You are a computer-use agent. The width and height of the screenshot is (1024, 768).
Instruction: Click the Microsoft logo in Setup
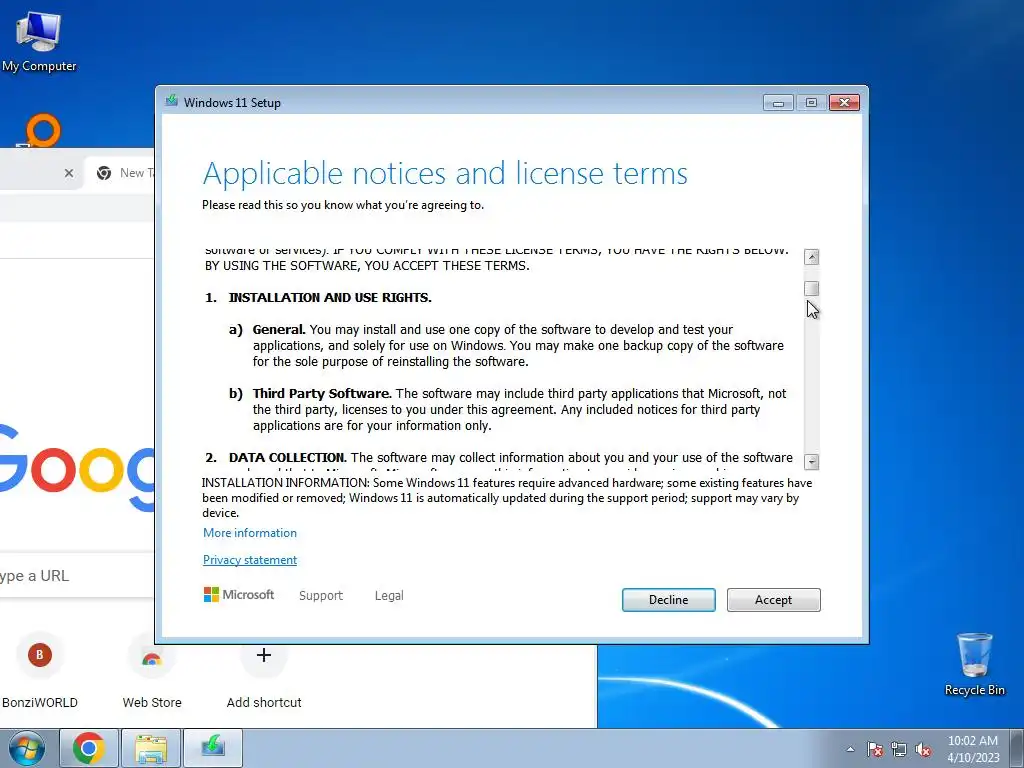(x=239, y=594)
